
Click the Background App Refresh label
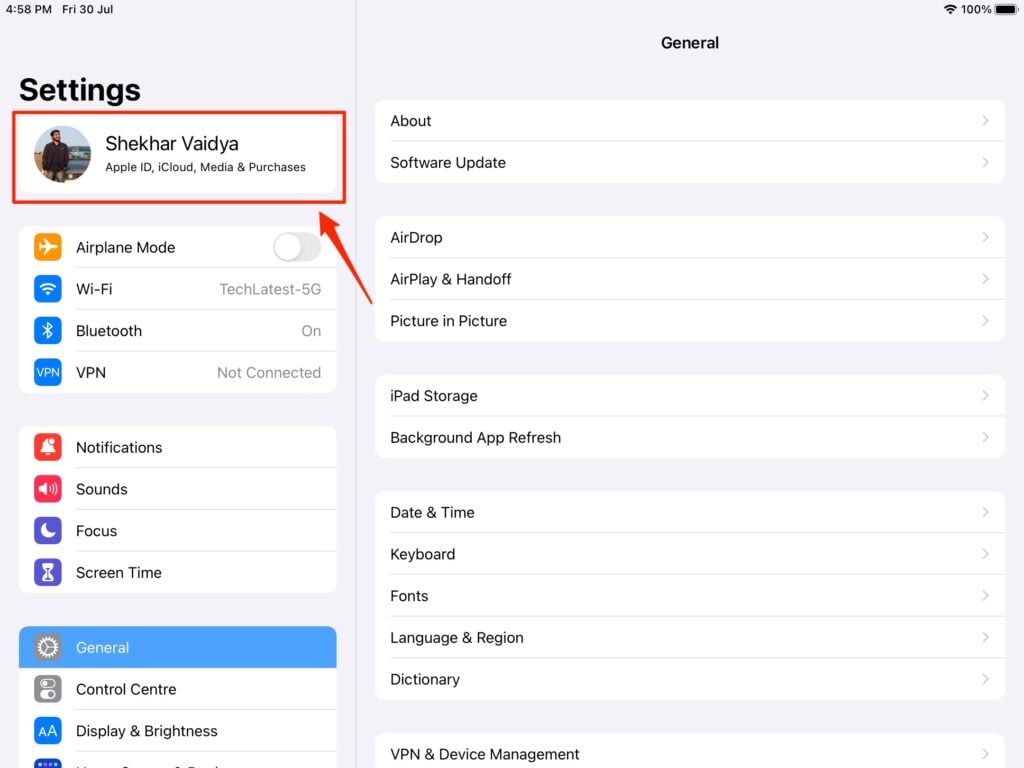(475, 438)
